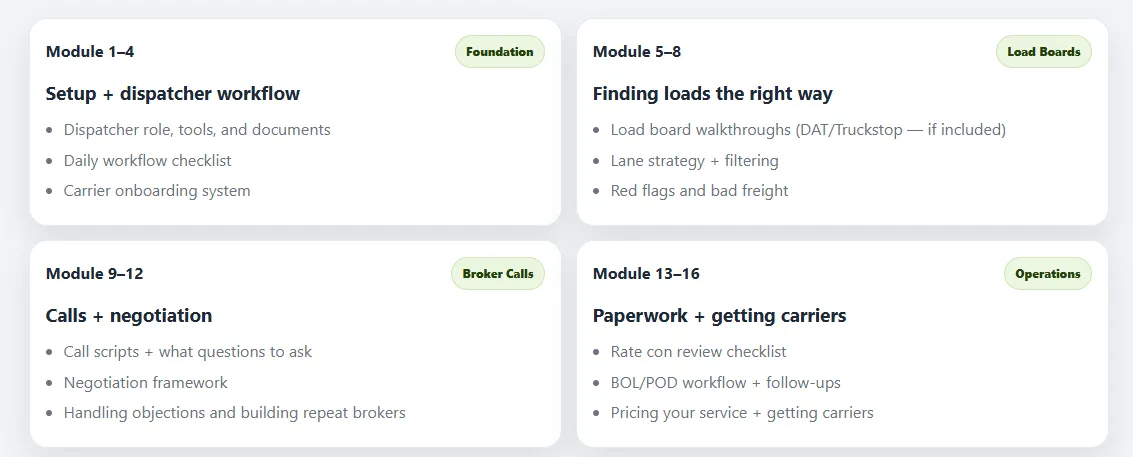Click the Load Boards badge
Image resolution: width=1133 pixels, height=457 pixels.
coord(1043,52)
